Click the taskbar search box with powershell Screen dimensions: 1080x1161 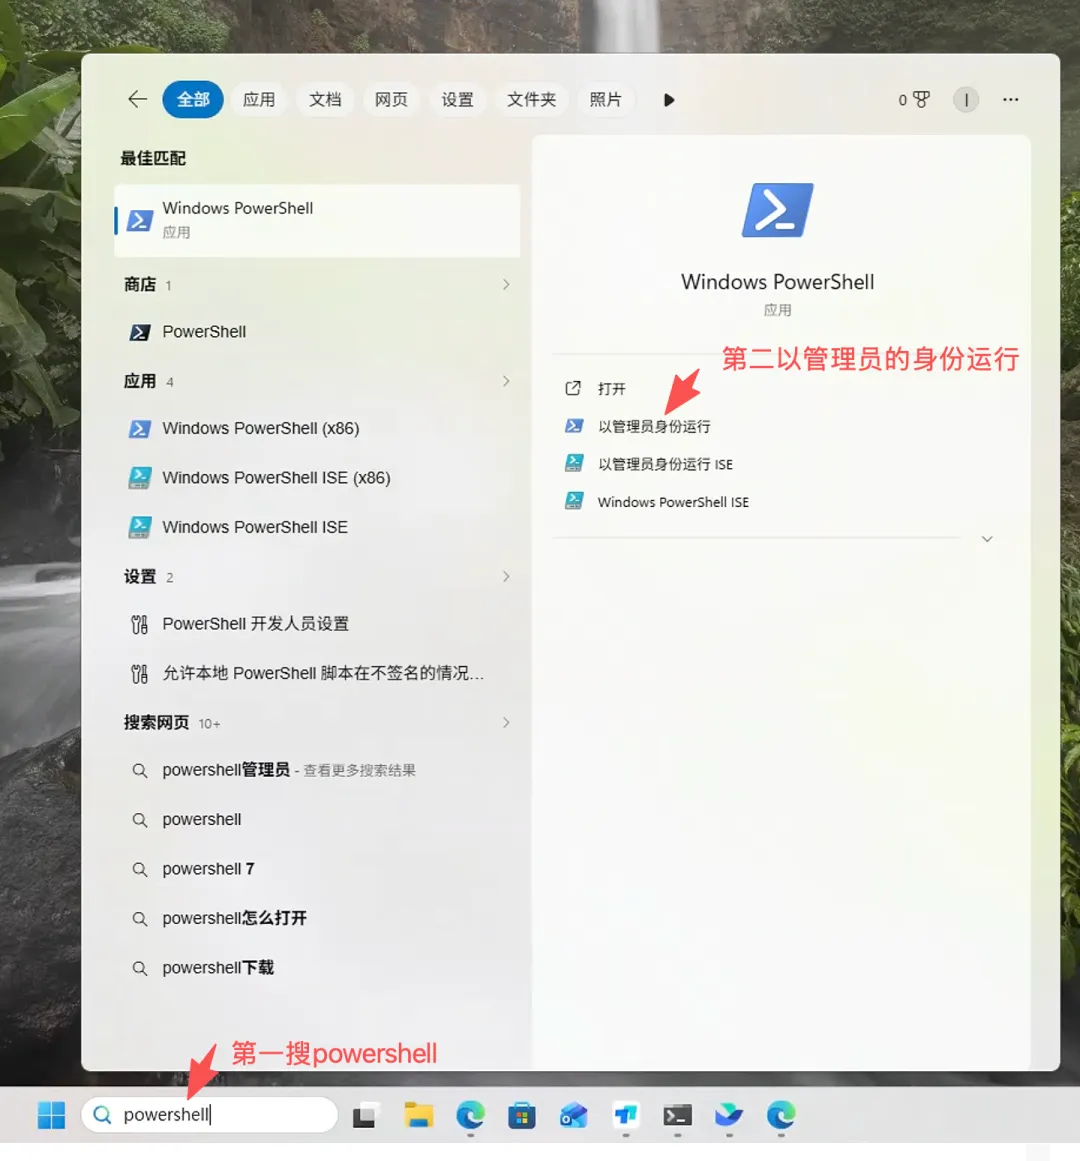coord(209,1115)
